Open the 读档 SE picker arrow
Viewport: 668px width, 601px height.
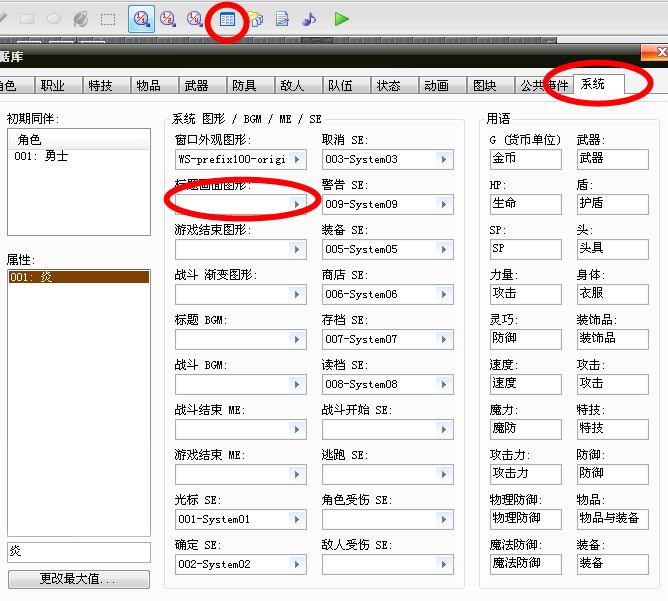click(x=444, y=384)
